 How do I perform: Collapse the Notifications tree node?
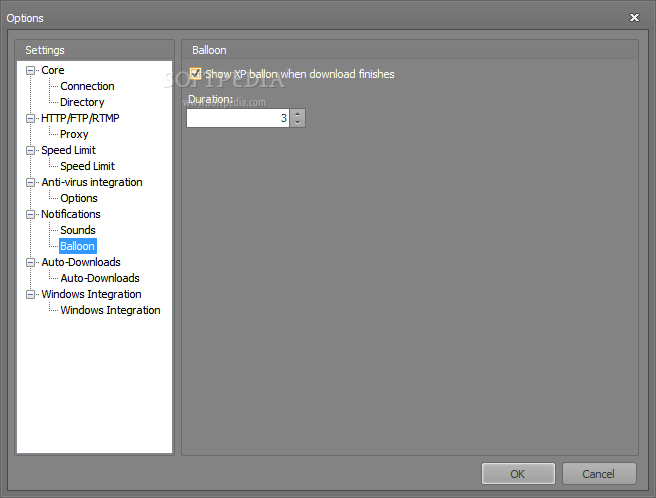coord(30,214)
